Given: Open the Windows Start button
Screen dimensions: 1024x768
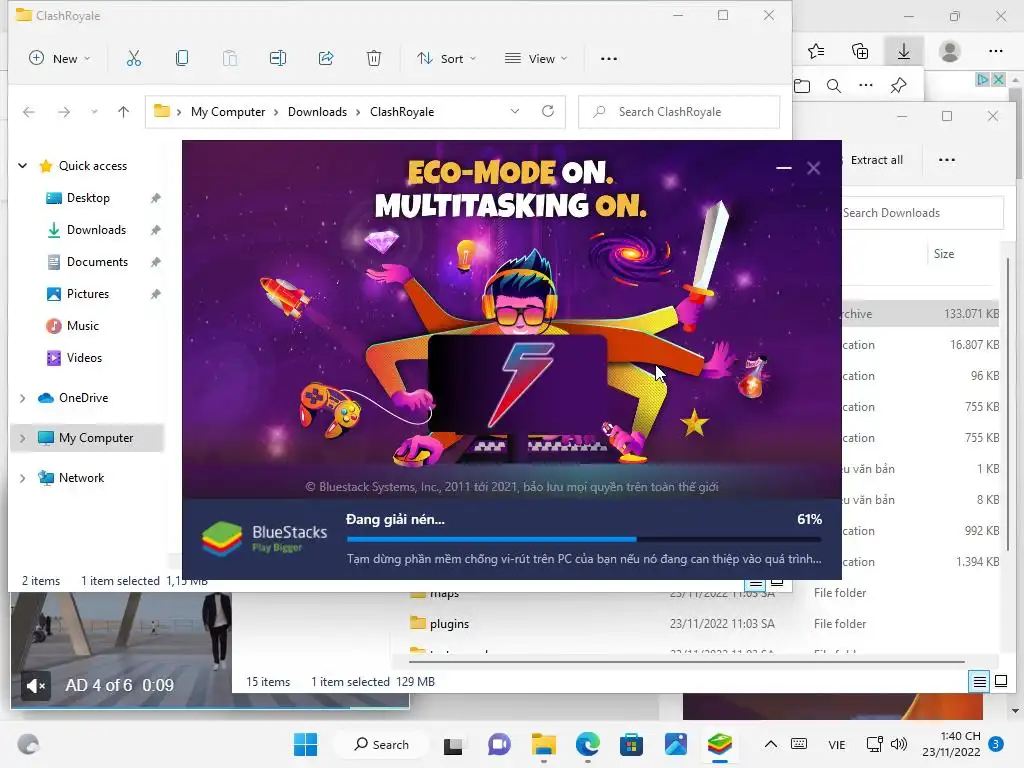Looking at the screenshot, I should 306,744.
